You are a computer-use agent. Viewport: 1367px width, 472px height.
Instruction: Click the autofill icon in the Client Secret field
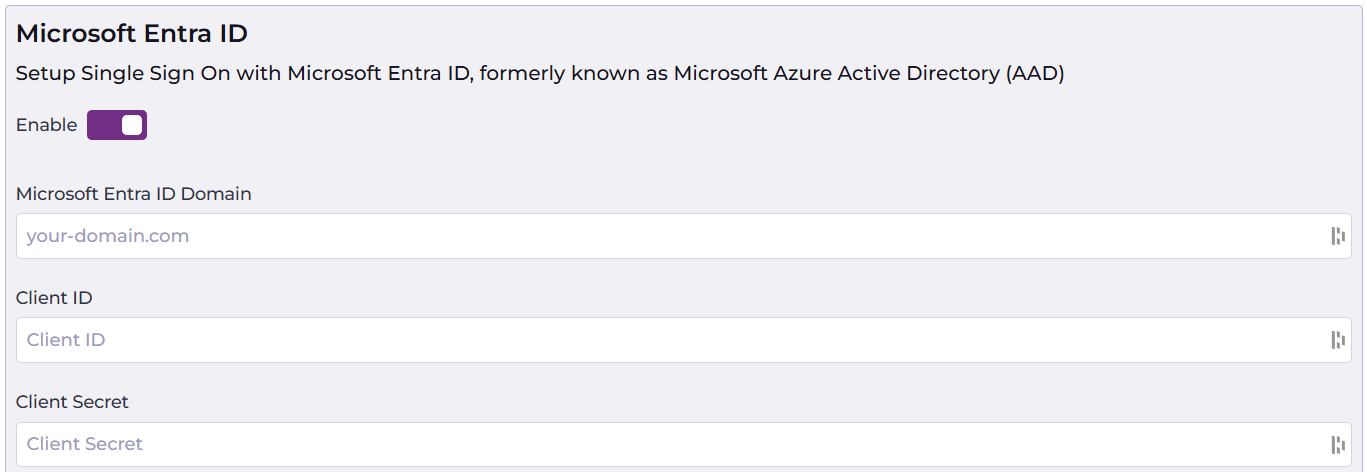(x=1337, y=444)
